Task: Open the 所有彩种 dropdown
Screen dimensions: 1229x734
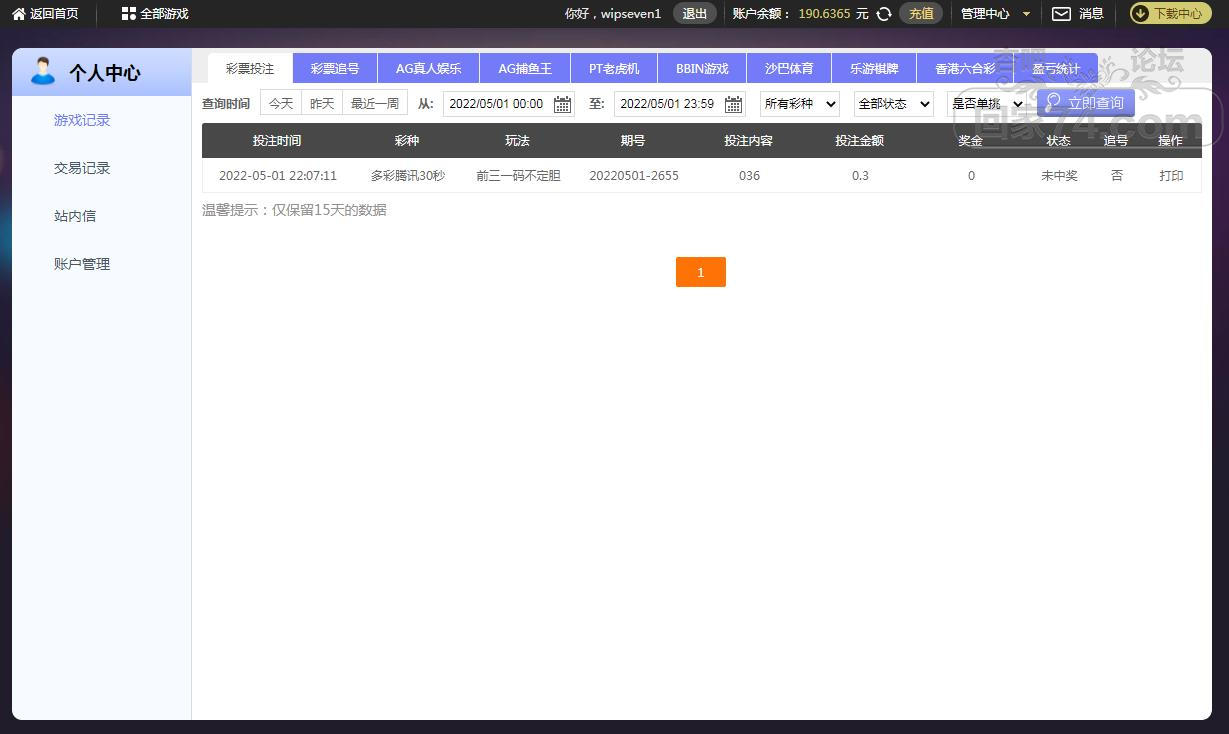Action: pyautogui.click(x=800, y=104)
